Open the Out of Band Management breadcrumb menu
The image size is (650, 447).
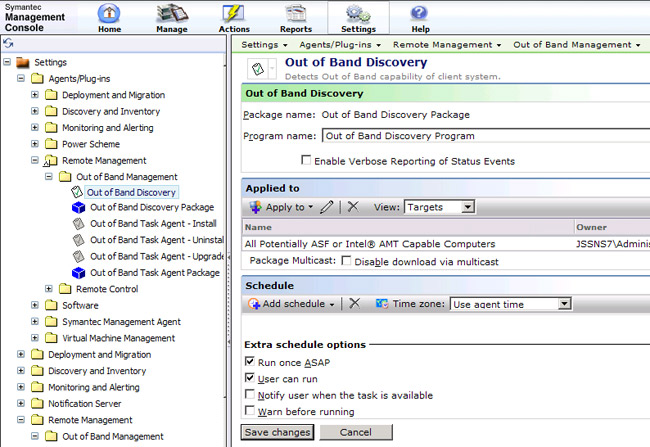tap(577, 44)
